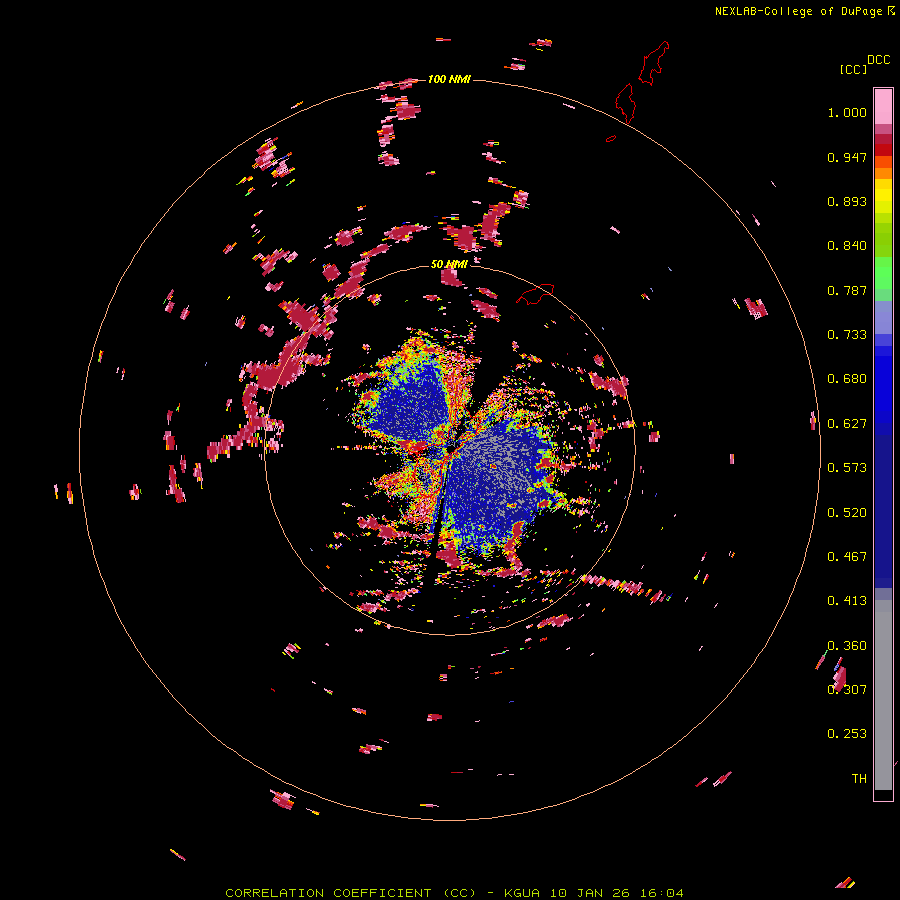Click the 100 NMI range ring label
900x900 pixels.
tap(449, 79)
